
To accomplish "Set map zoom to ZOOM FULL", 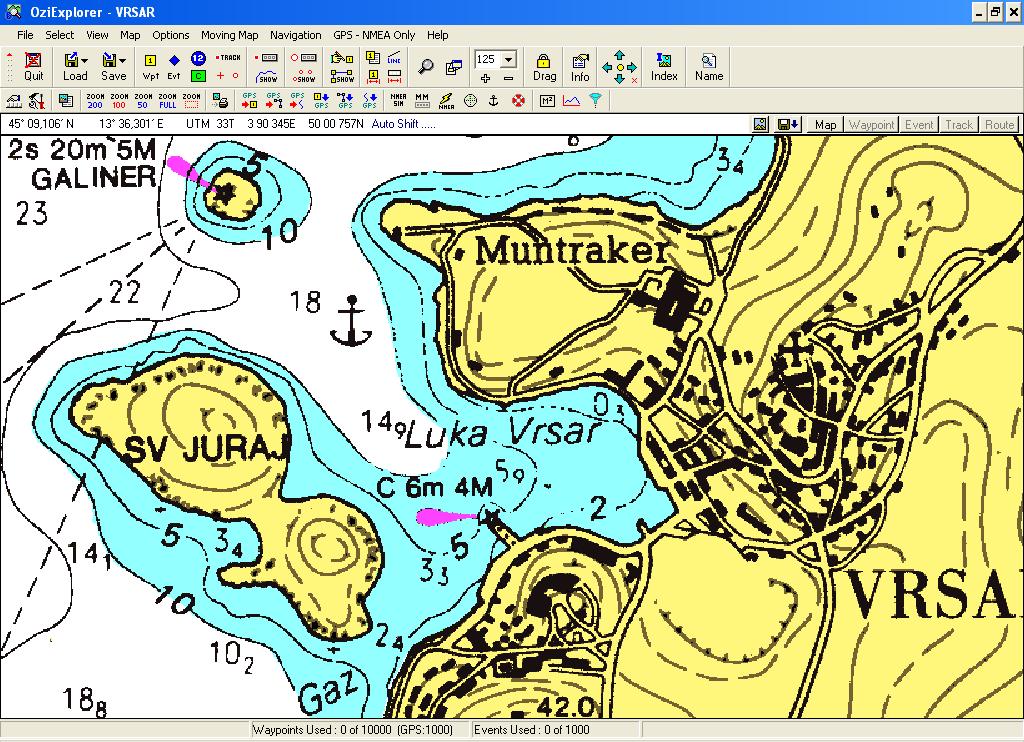I will coord(167,101).
